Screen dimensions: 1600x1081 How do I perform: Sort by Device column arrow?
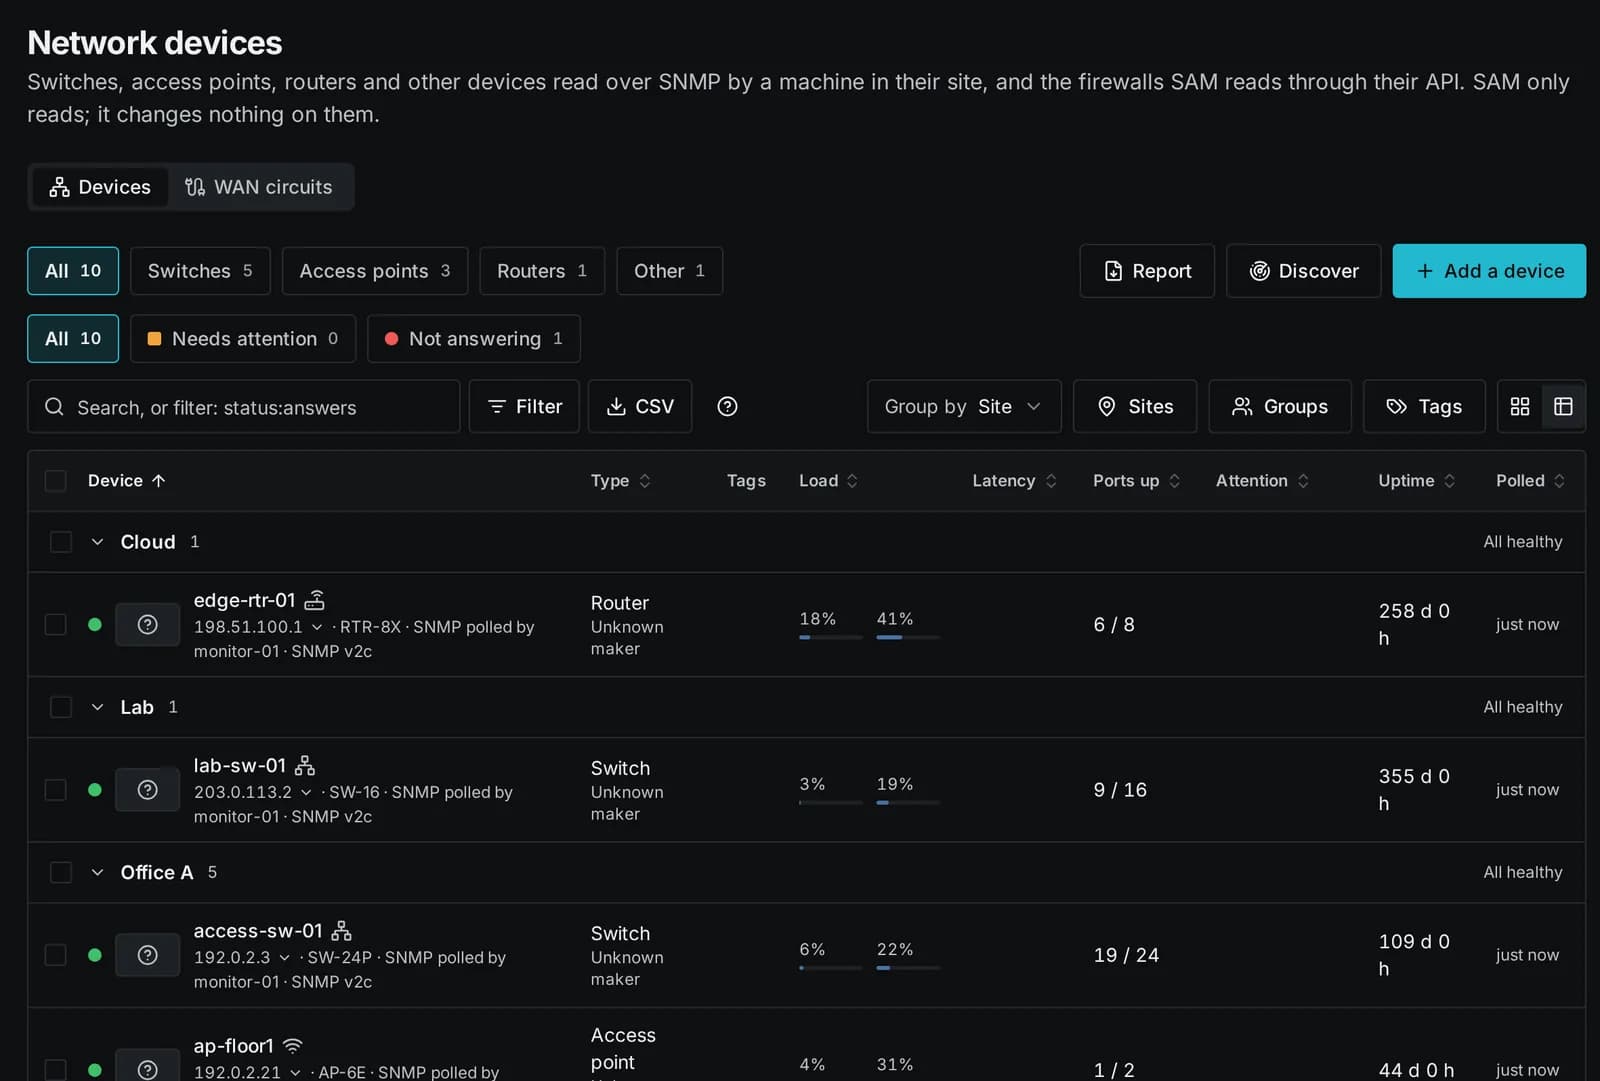coord(158,481)
